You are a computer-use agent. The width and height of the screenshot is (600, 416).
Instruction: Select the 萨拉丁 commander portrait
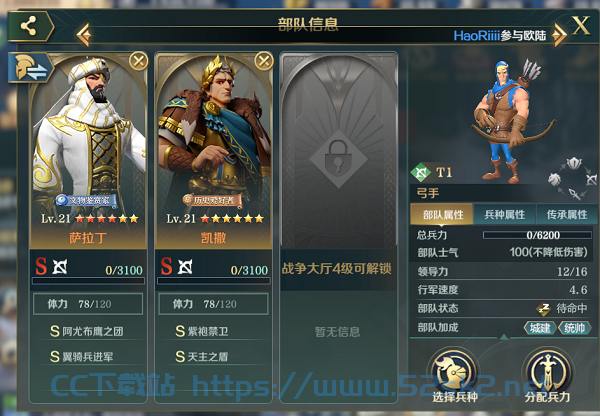tap(88, 150)
